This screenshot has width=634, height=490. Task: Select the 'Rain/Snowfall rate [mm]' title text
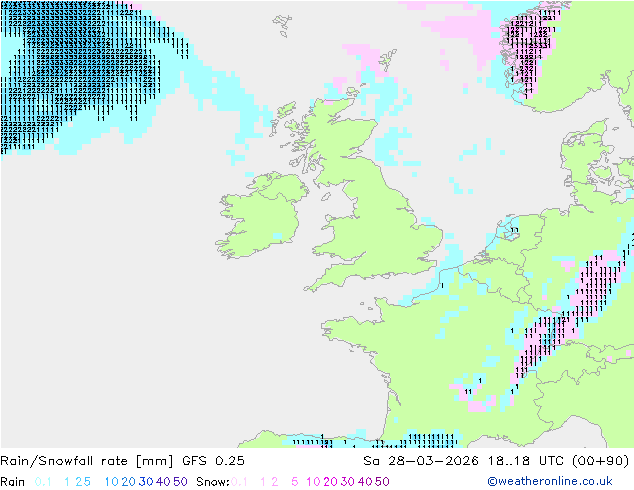pos(87,461)
